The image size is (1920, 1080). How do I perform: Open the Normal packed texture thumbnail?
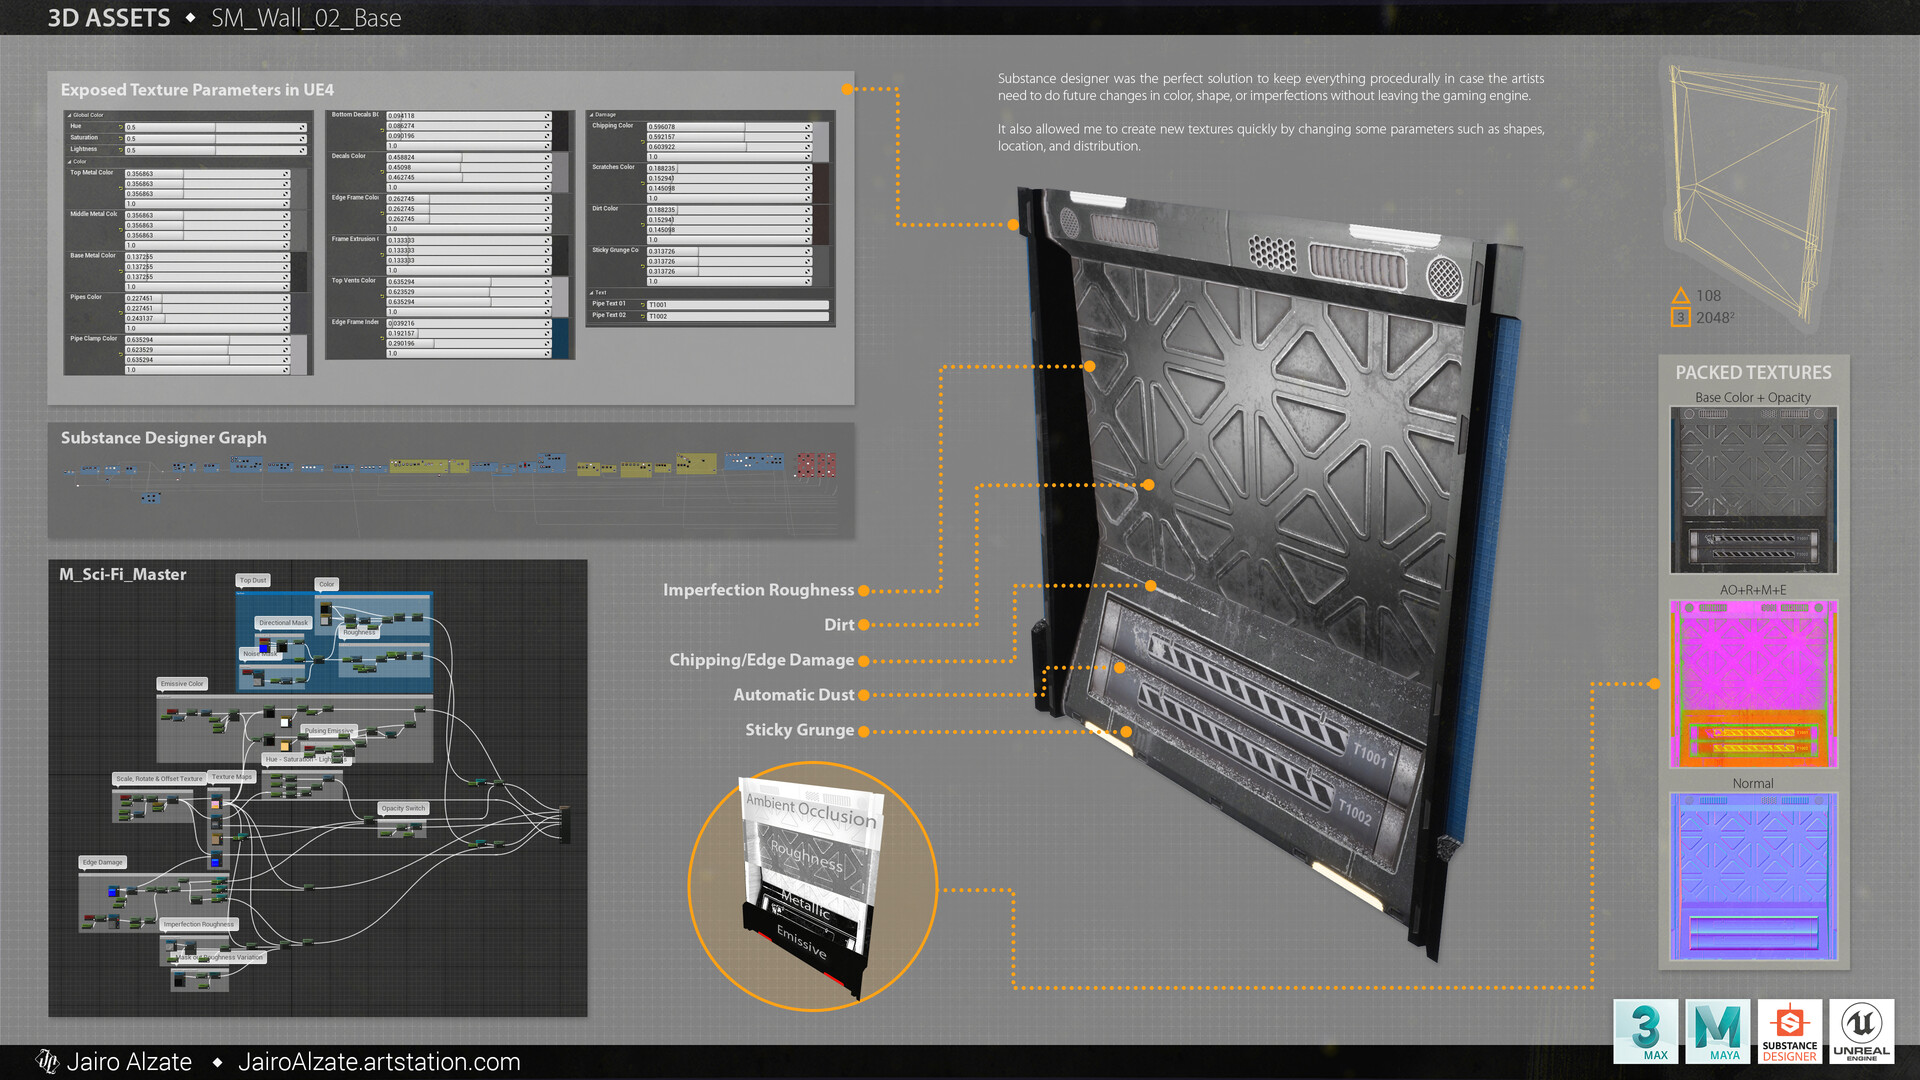pyautogui.click(x=1753, y=876)
